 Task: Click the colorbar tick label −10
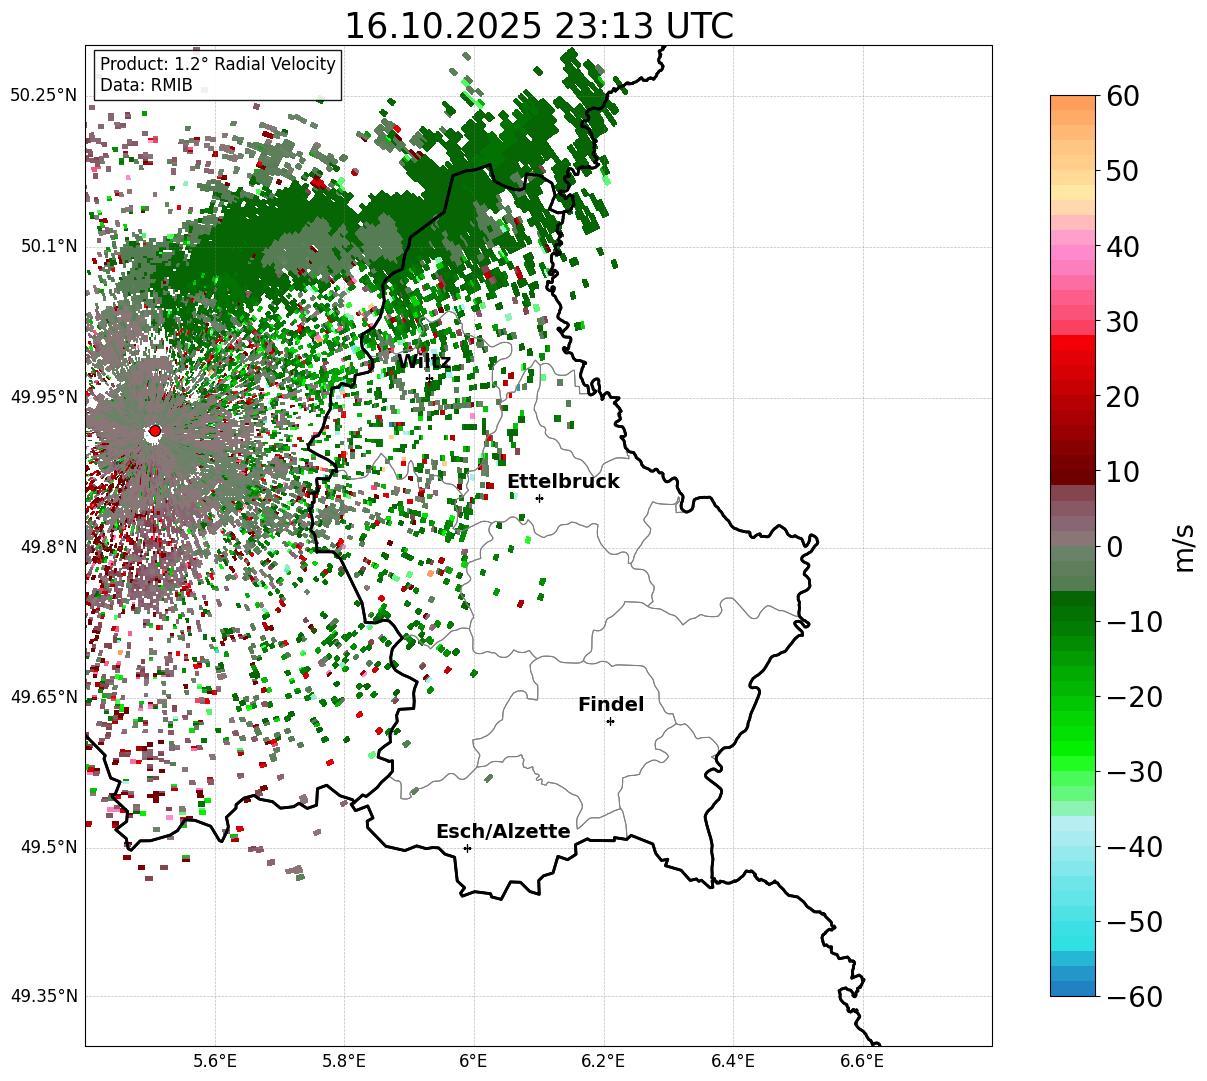1134,622
